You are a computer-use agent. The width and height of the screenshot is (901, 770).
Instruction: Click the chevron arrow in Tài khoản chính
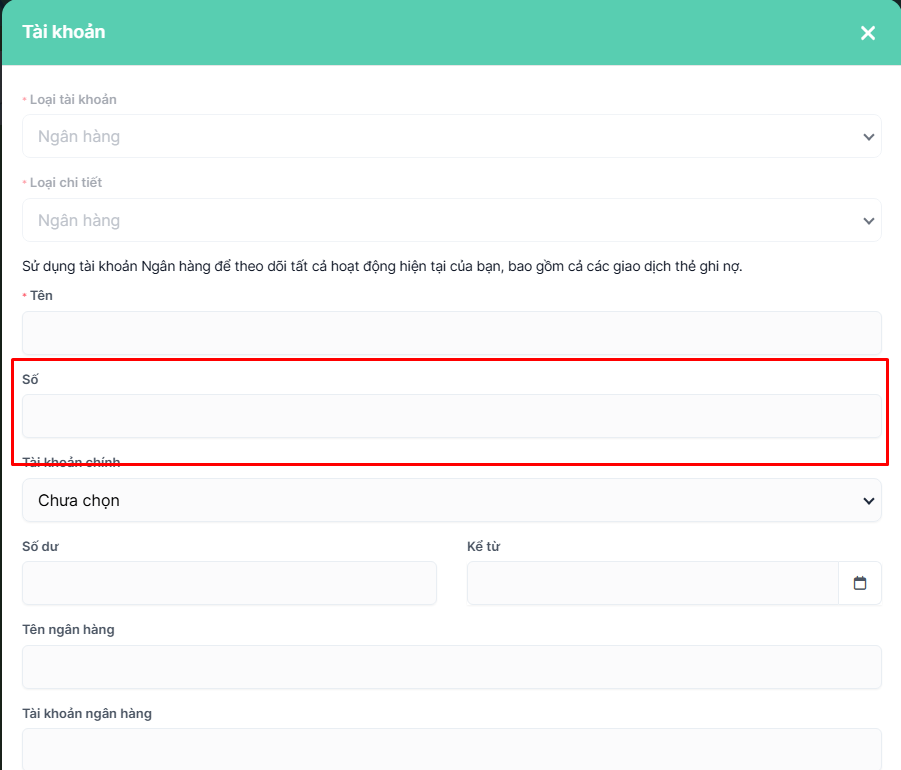pyautogui.click(x=868, y=500)
